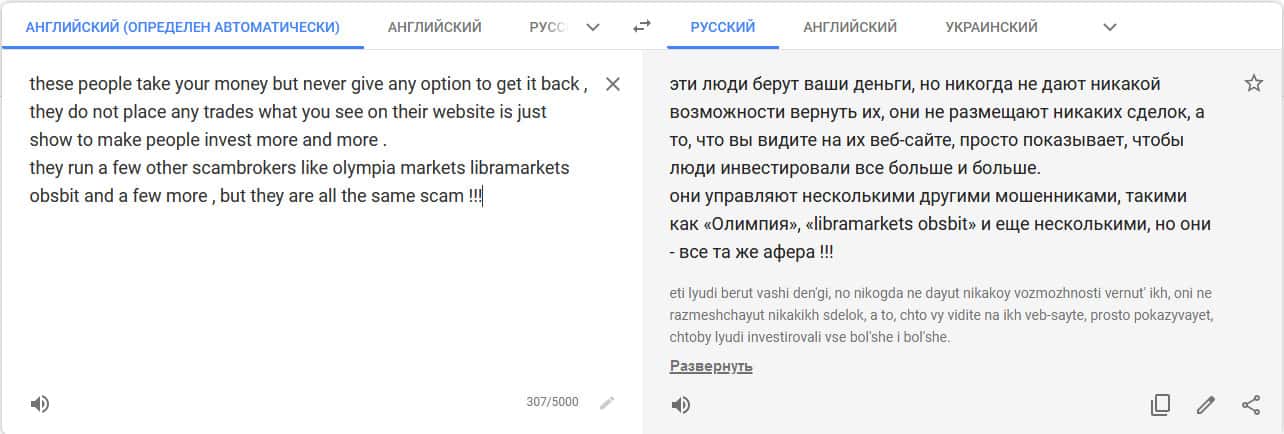Select English as source language
Screen dimensions: 1284x434
click(434, 27)
